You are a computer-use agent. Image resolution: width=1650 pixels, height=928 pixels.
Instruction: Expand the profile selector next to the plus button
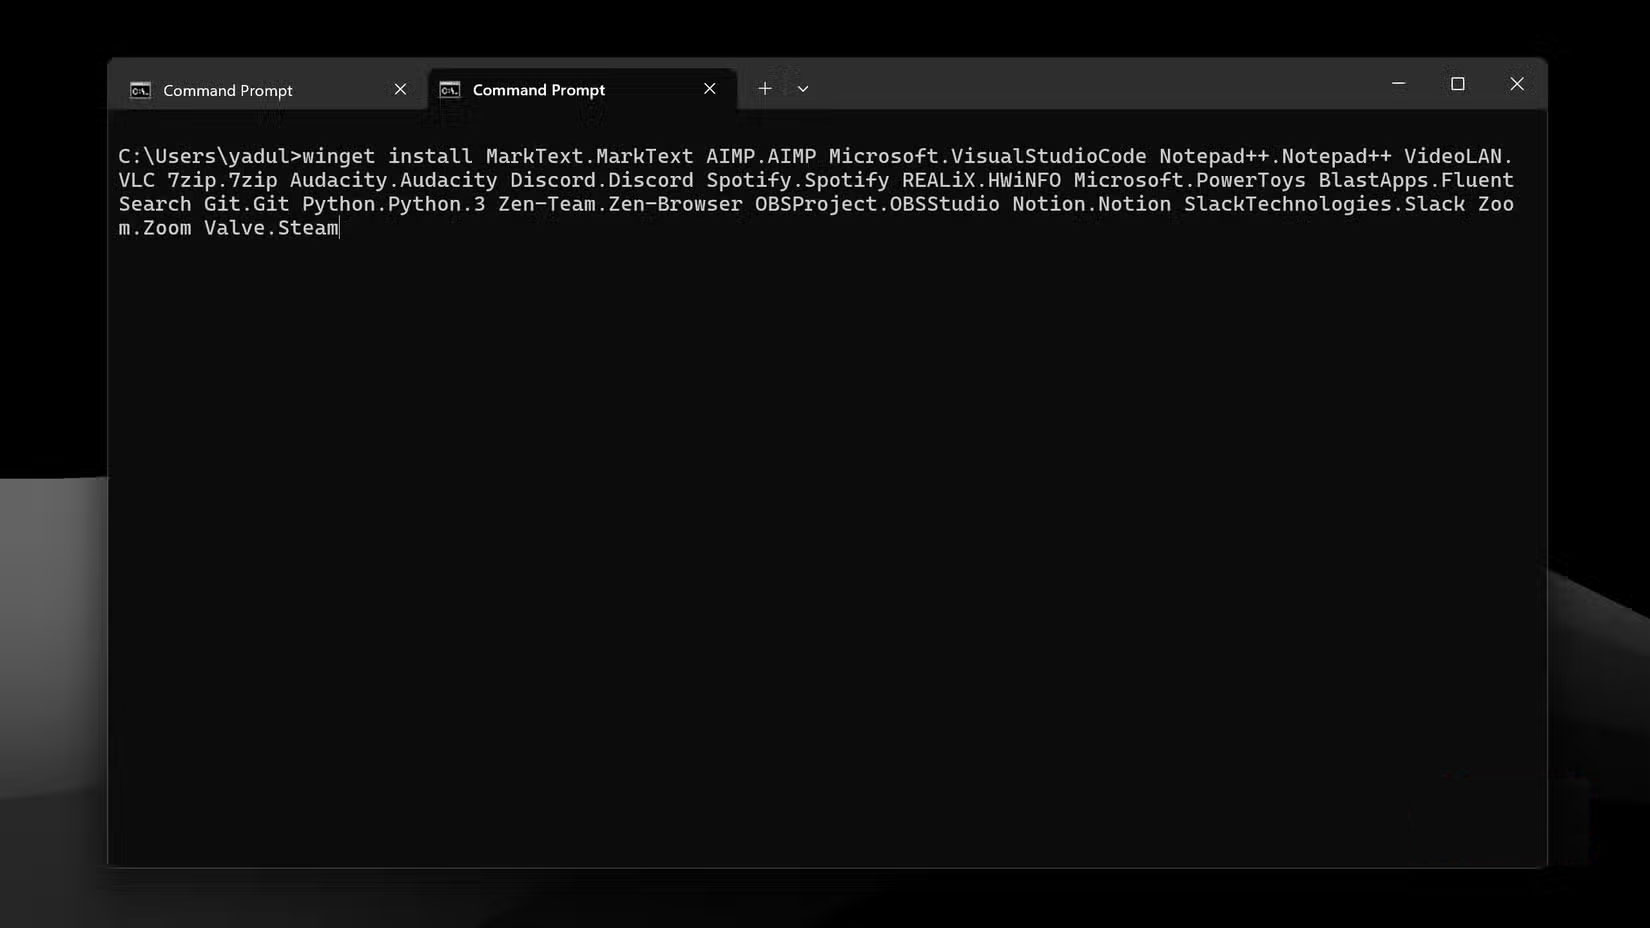tap(803, 88)
